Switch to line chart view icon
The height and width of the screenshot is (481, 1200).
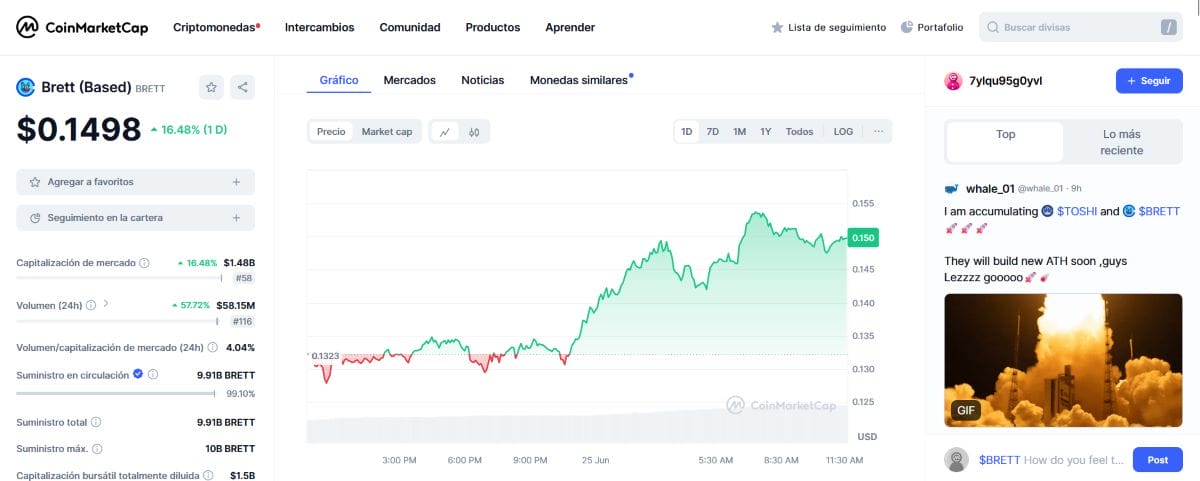click(445, 131)
